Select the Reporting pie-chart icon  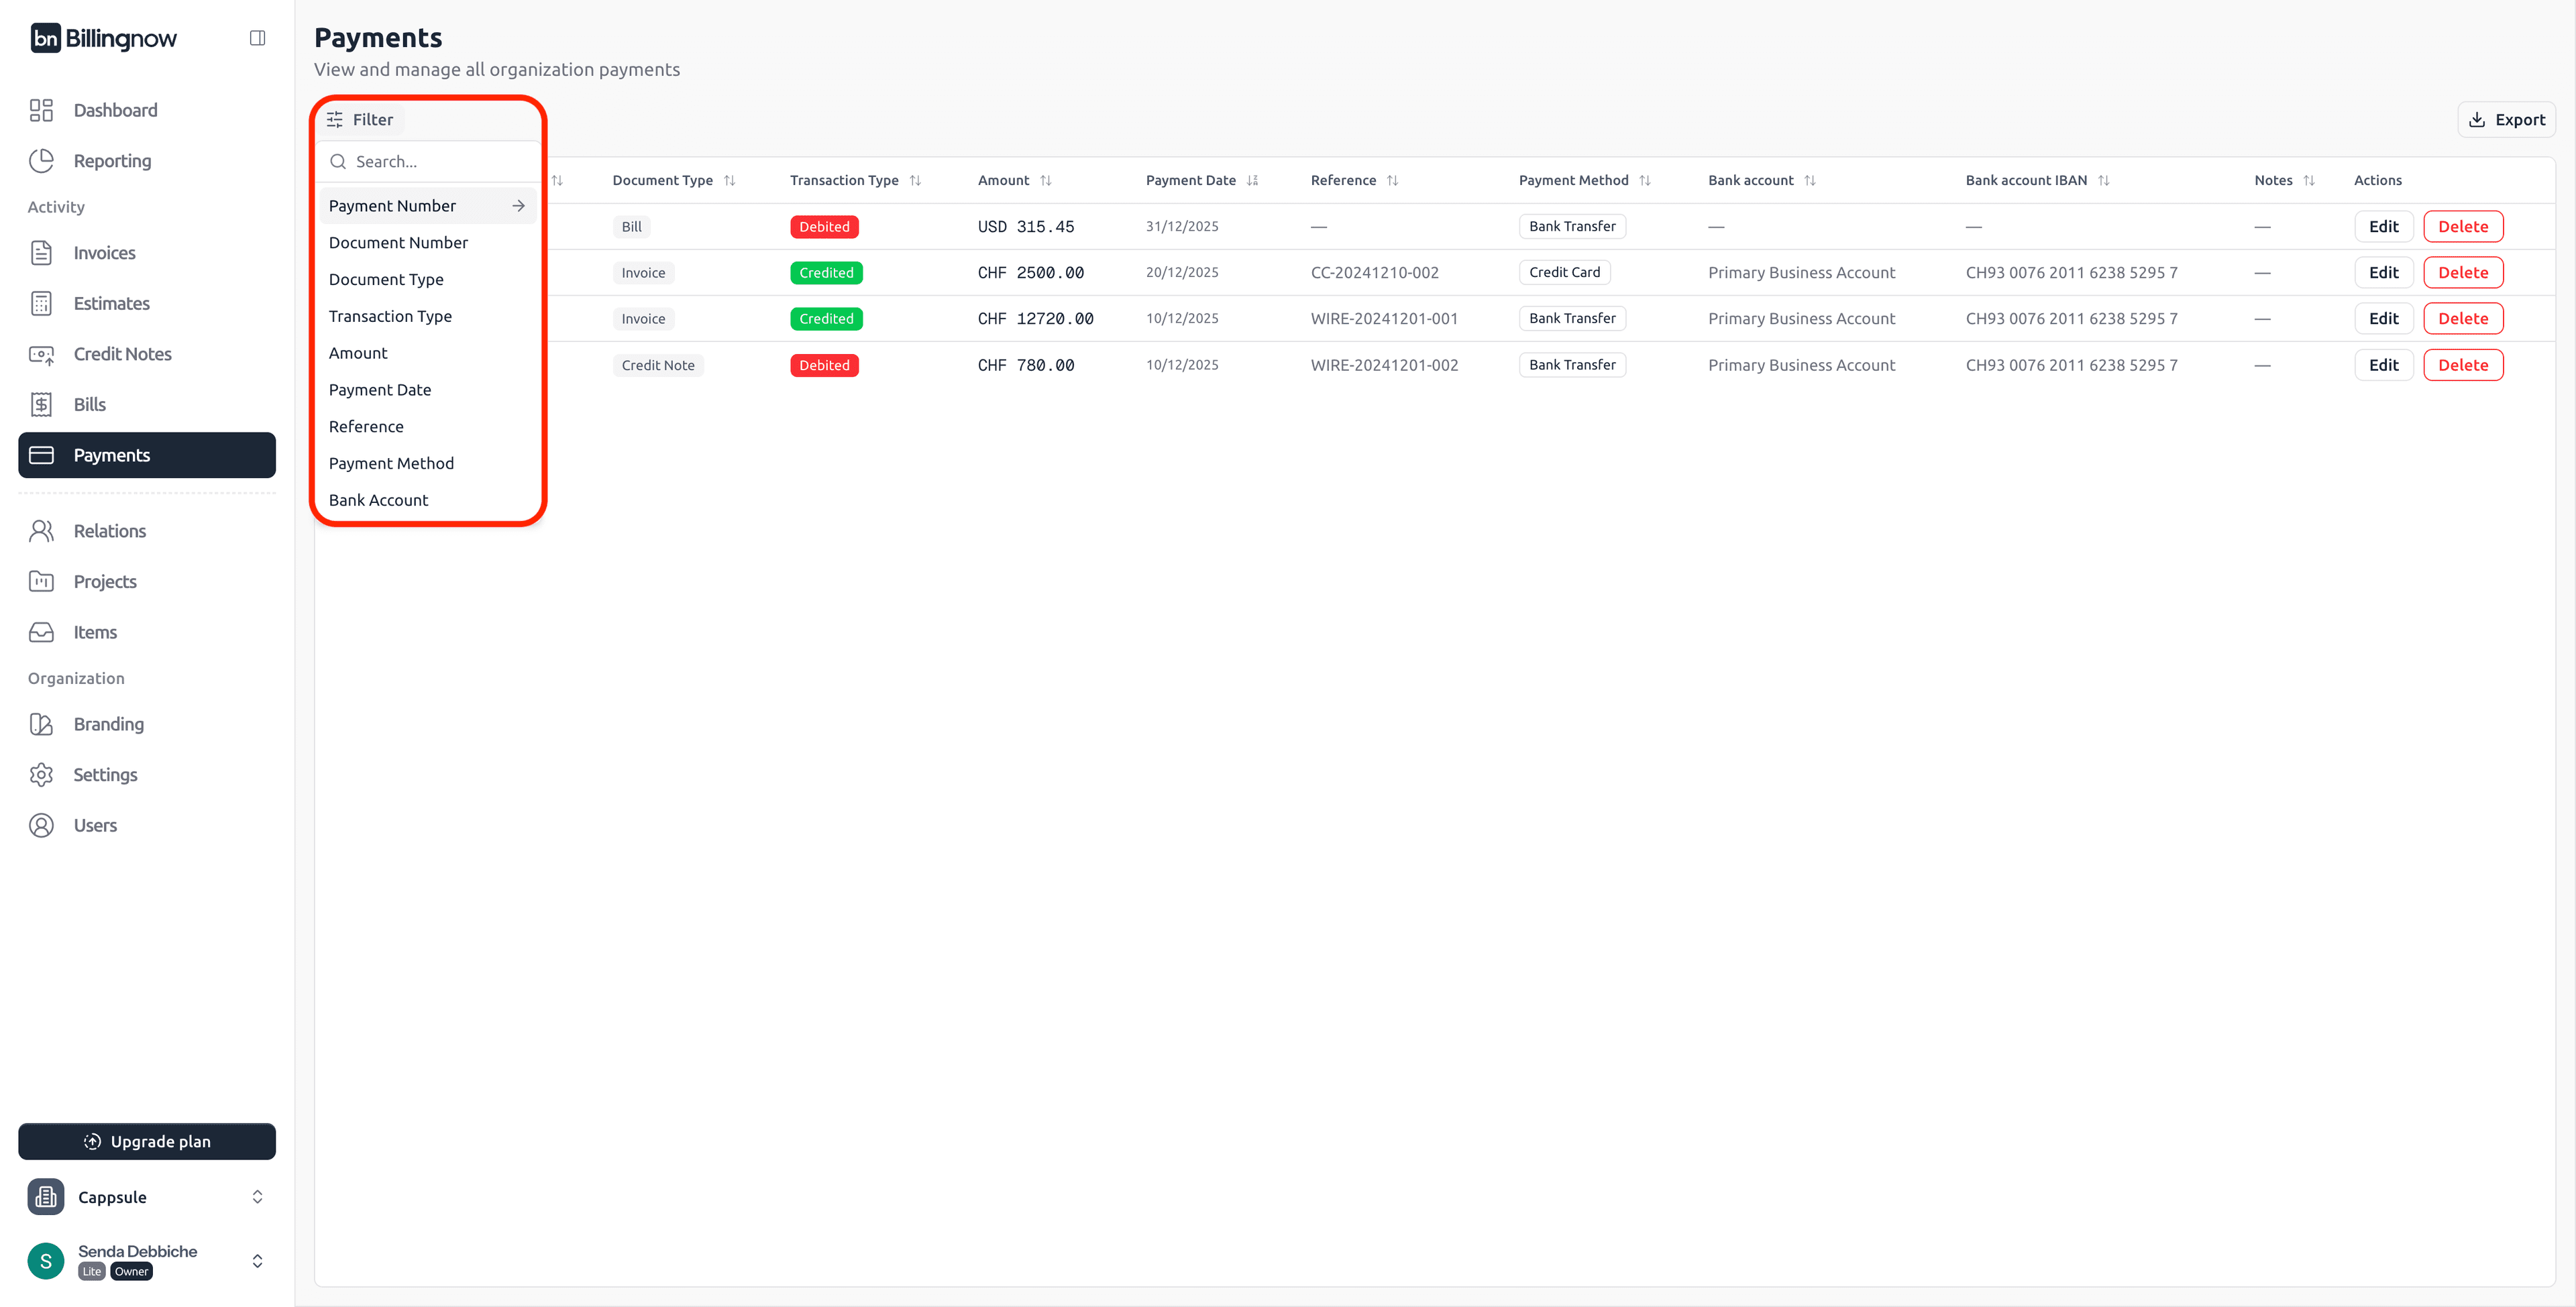pyautogui.click(x=41, y=160)
